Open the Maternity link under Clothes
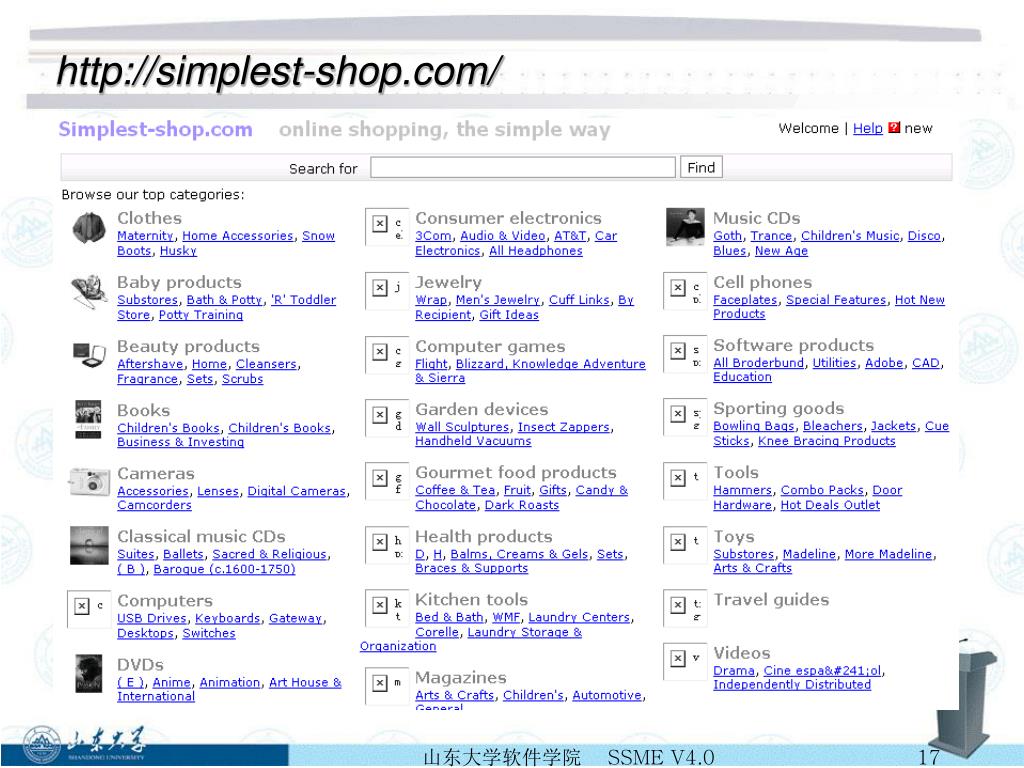 (x=145, y=236)
